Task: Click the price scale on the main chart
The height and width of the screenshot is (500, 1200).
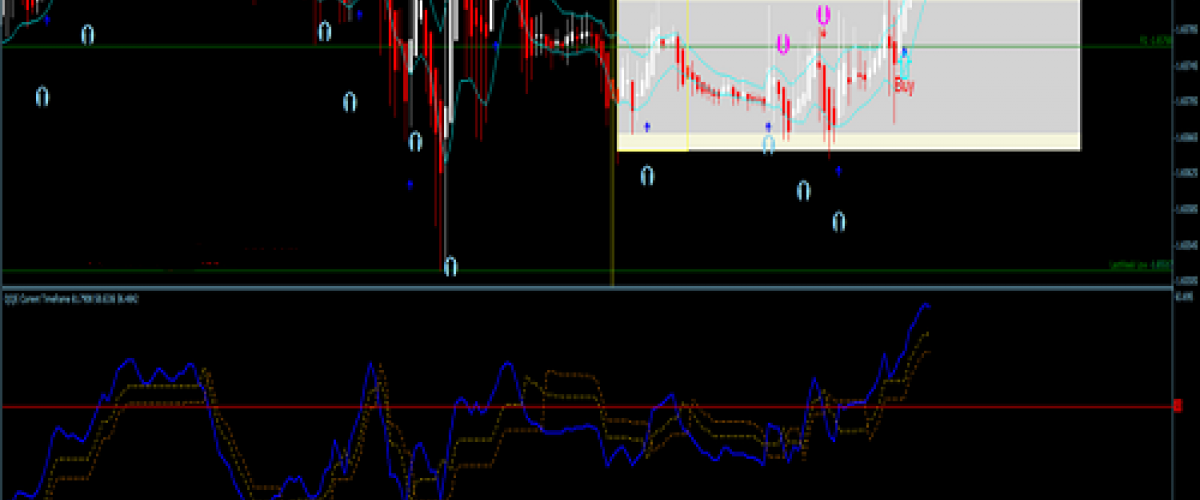Action: tap(1185, 150)
